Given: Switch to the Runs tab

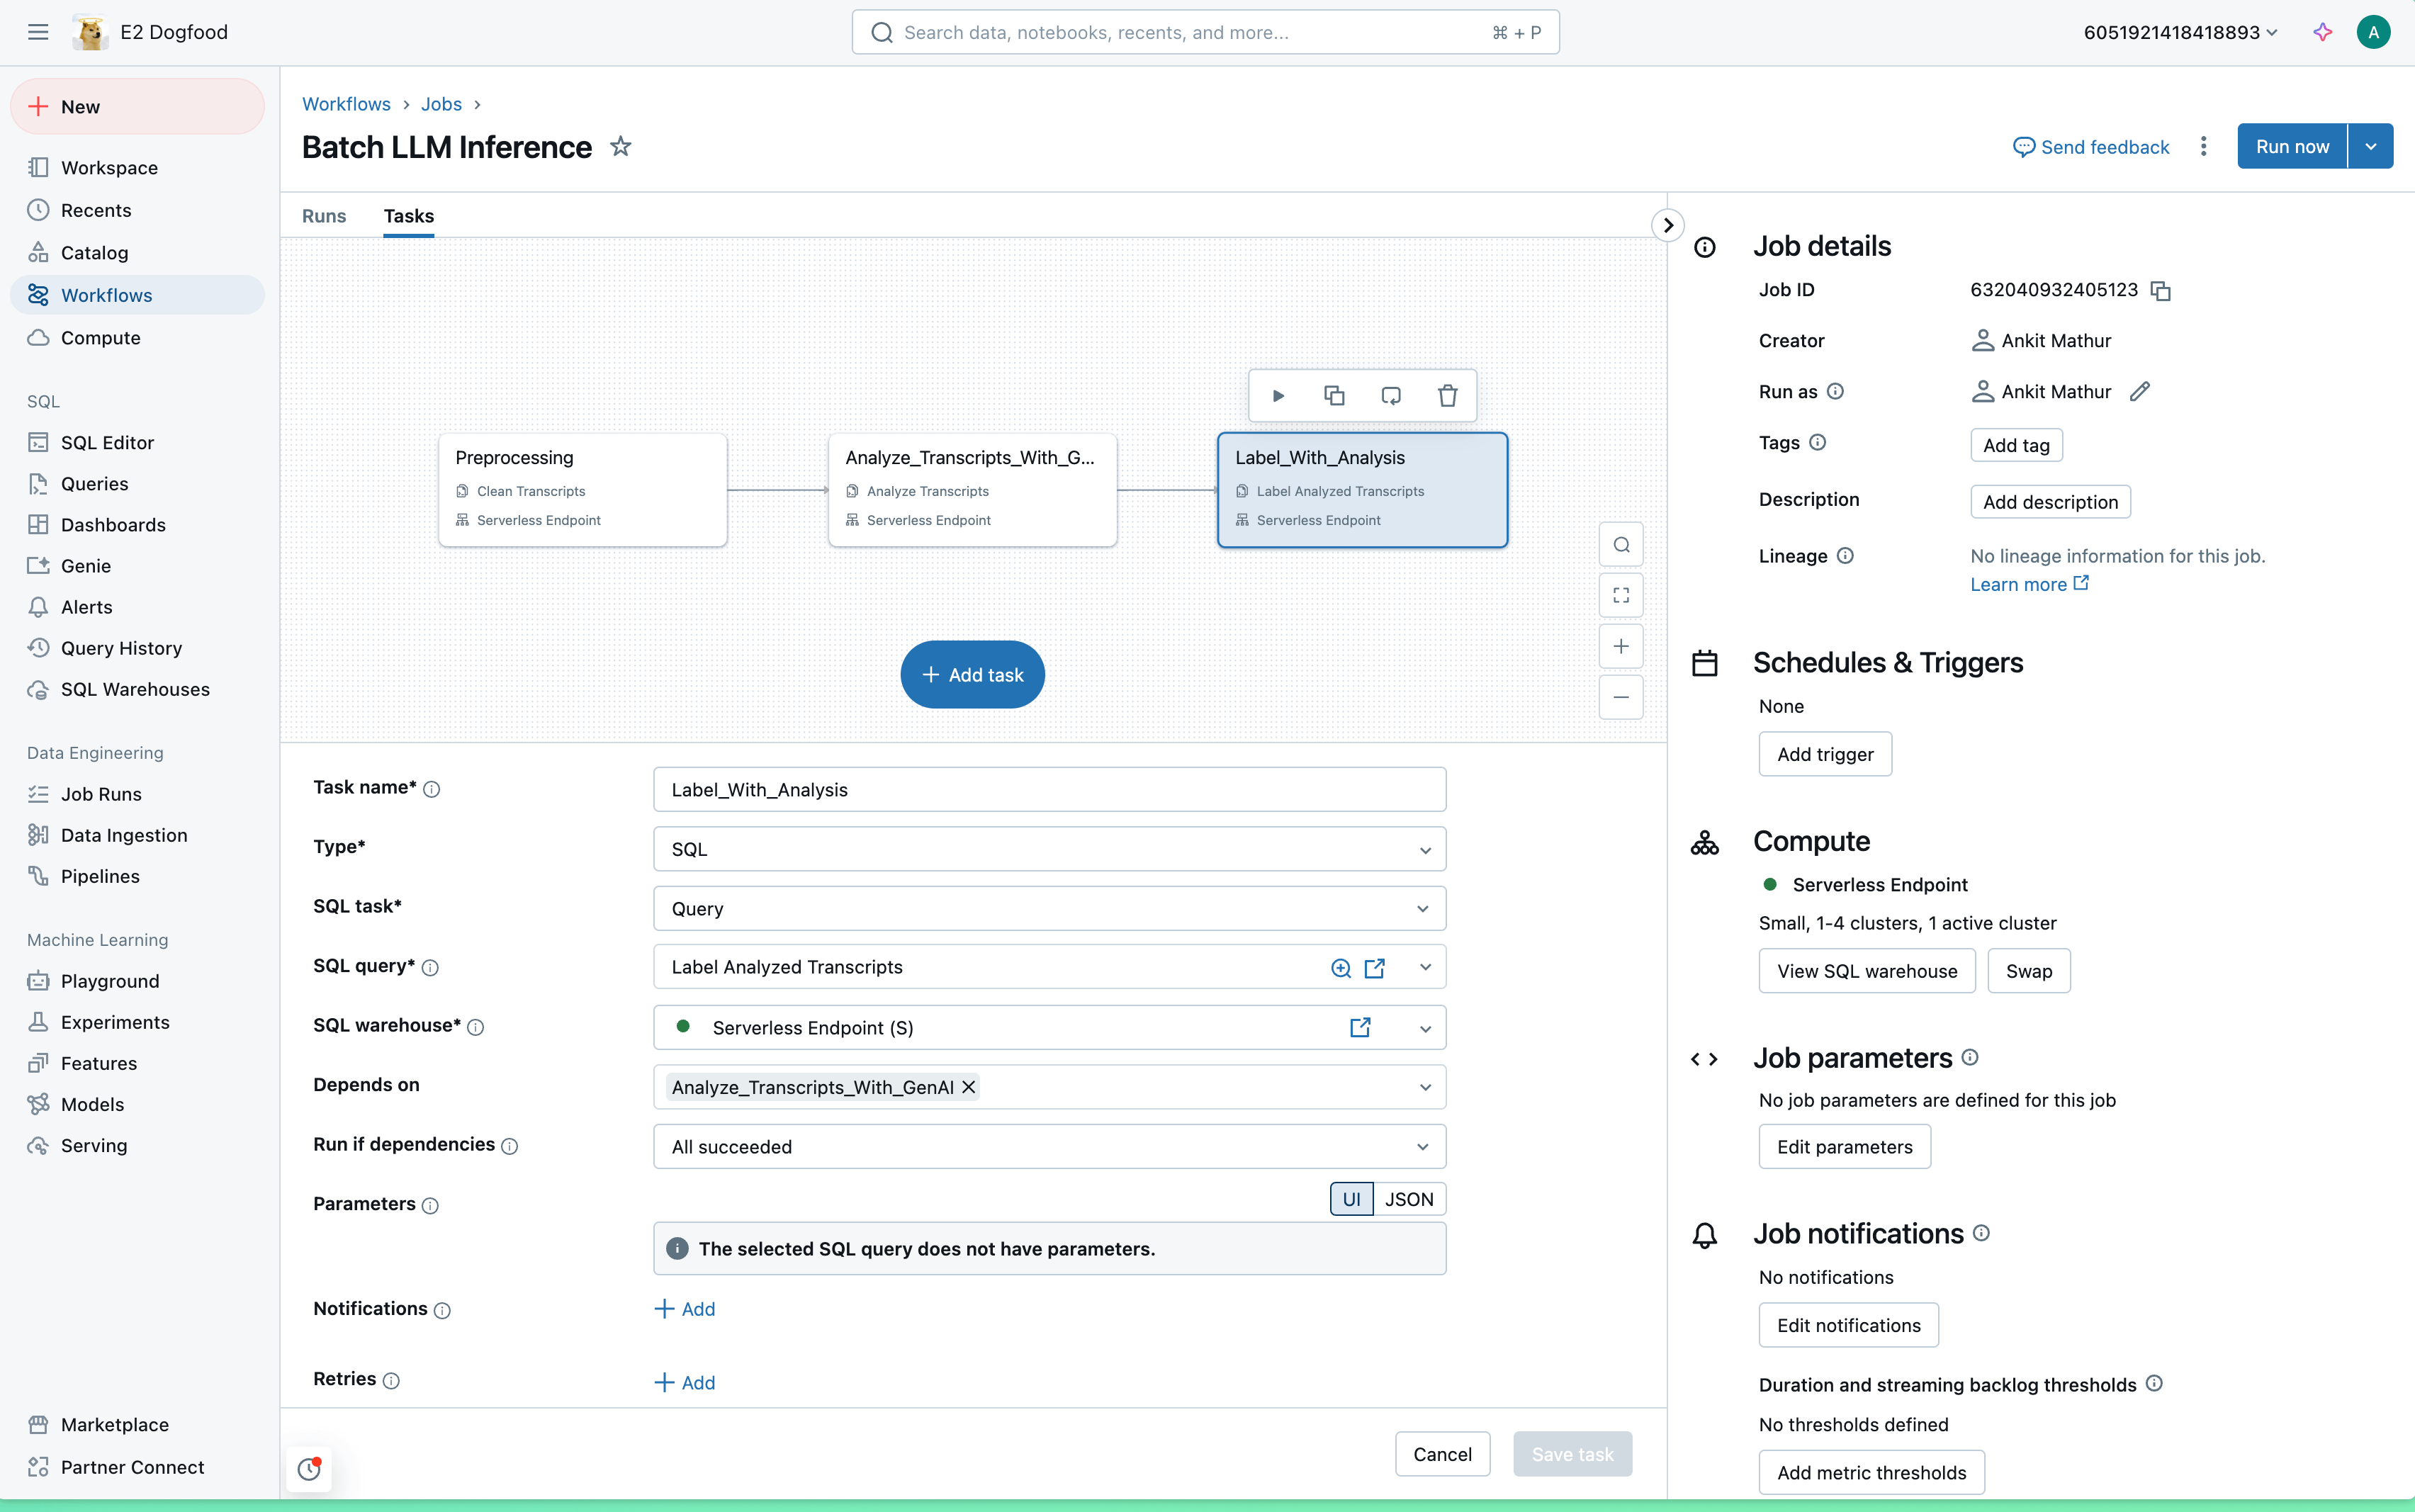Looking at the screenshot, I should point(324,216).
